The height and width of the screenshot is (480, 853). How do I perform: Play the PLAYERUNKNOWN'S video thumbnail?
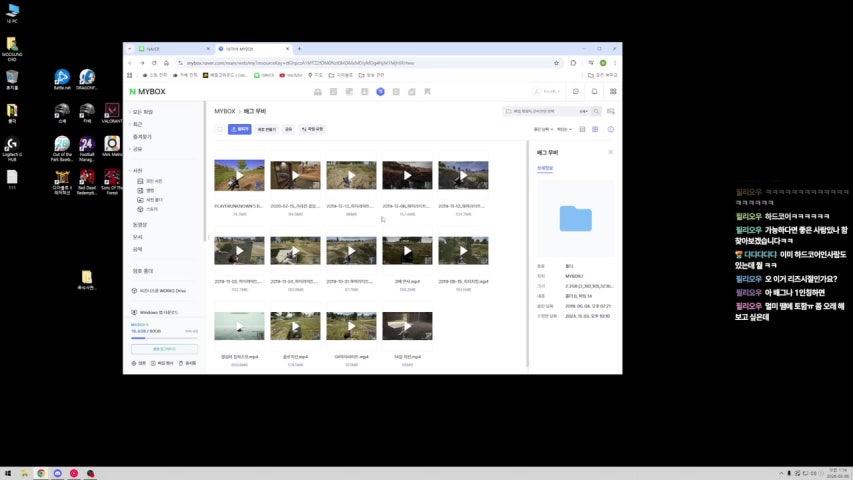point(239,175)
